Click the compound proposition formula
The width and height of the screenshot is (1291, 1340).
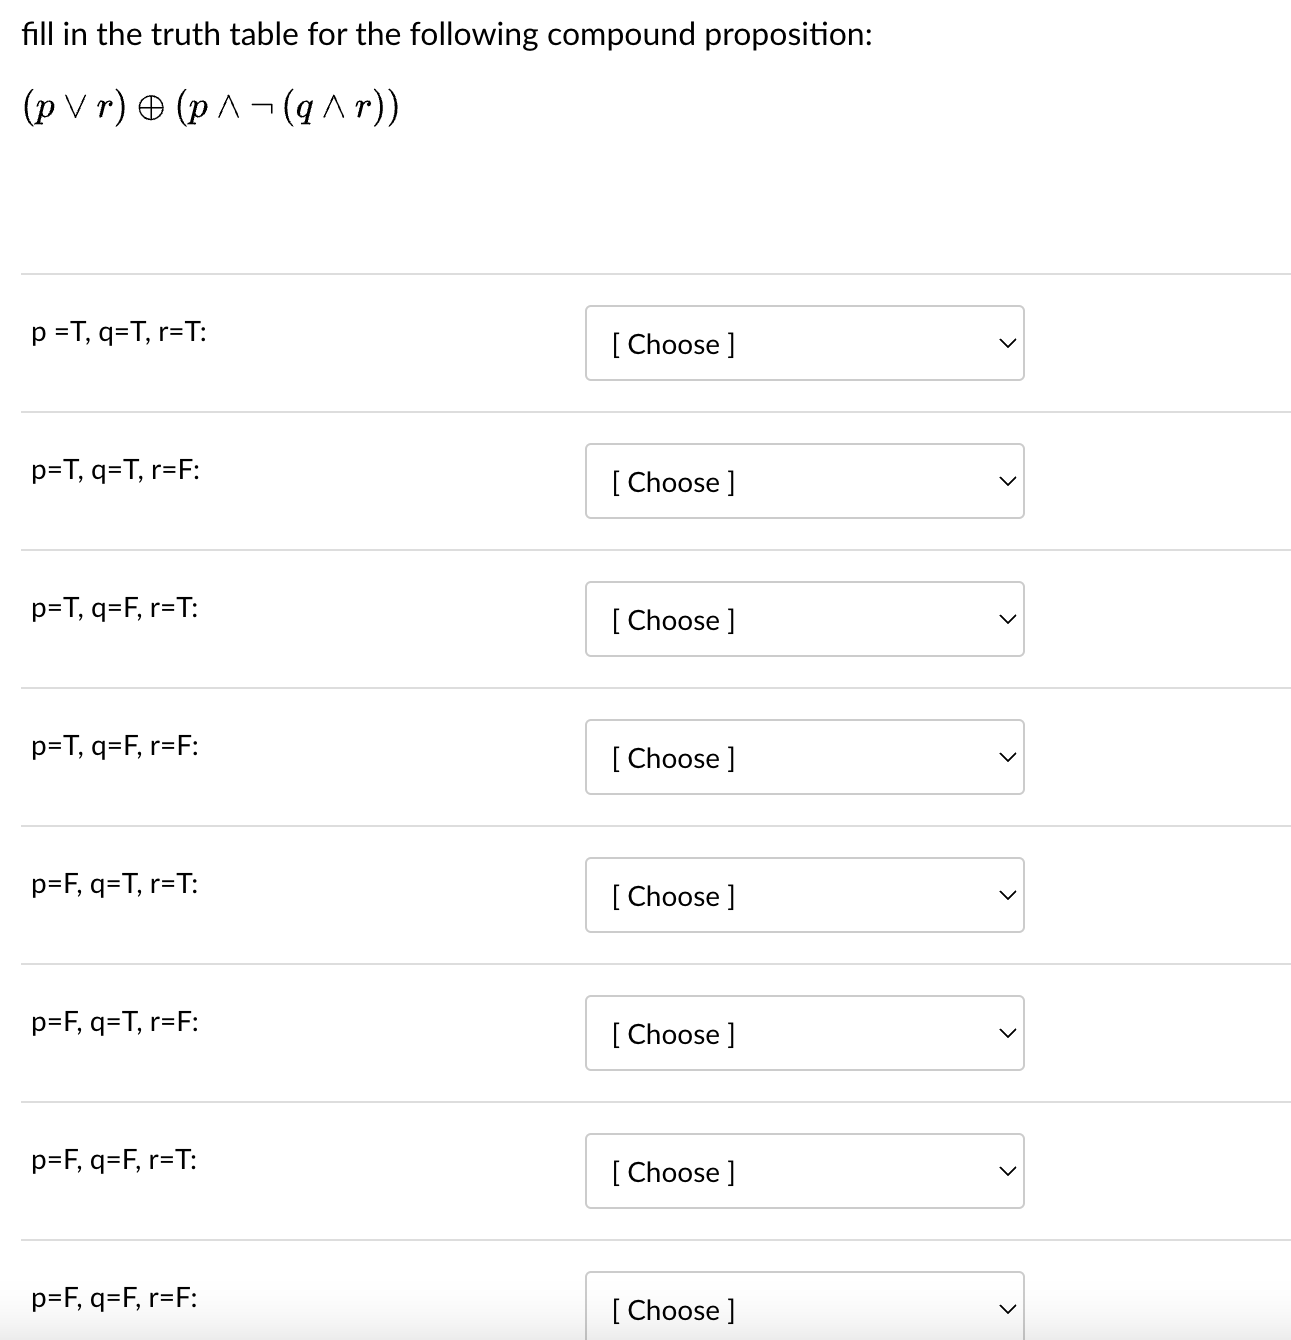(x=209, y=104)
